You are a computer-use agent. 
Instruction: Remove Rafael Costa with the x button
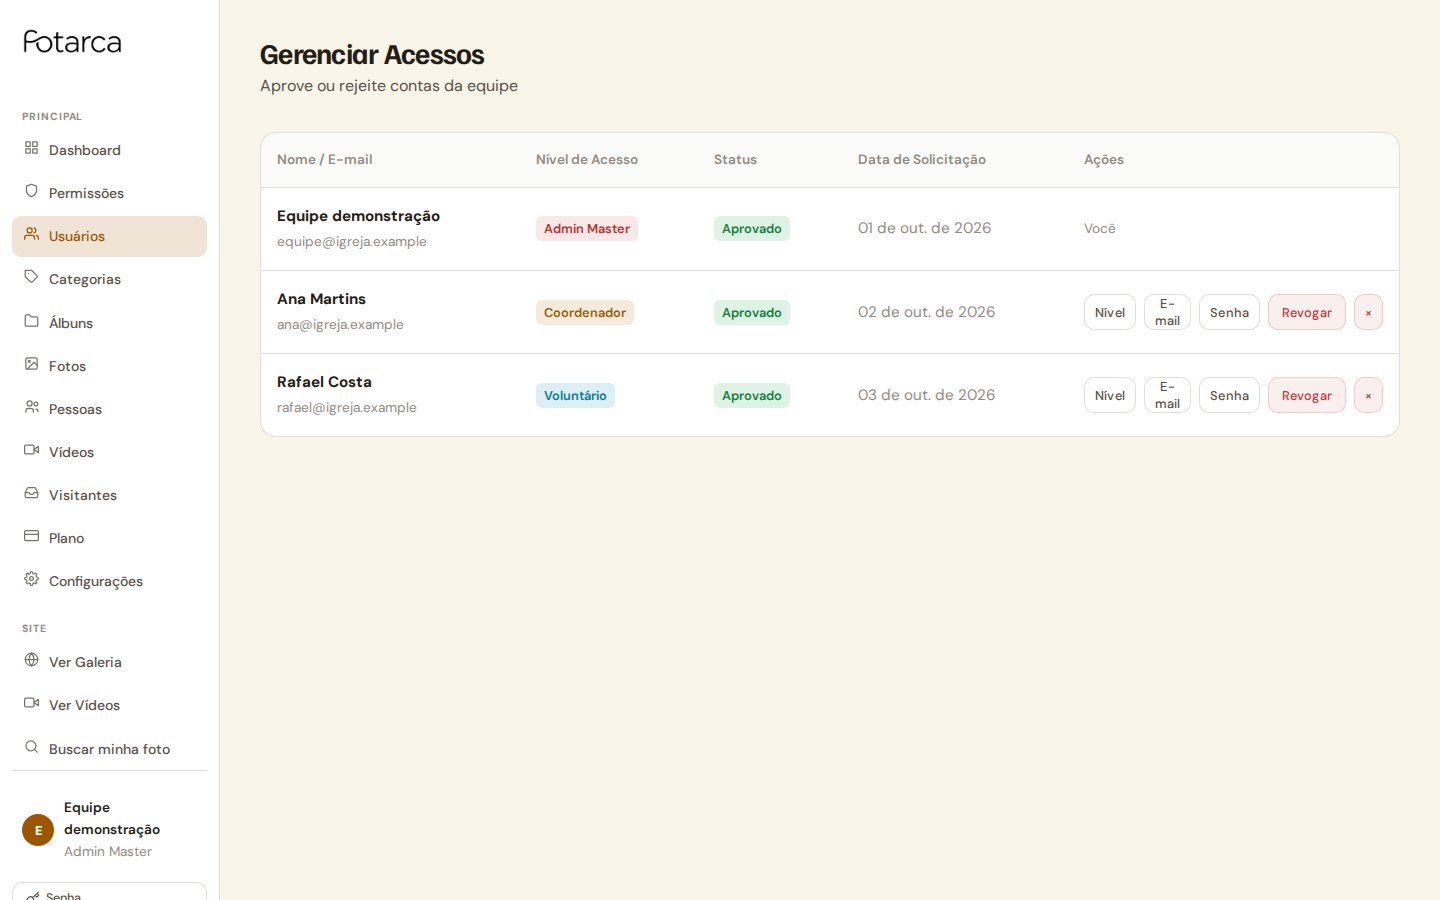pyautogui.click(x=1368, y=395)
